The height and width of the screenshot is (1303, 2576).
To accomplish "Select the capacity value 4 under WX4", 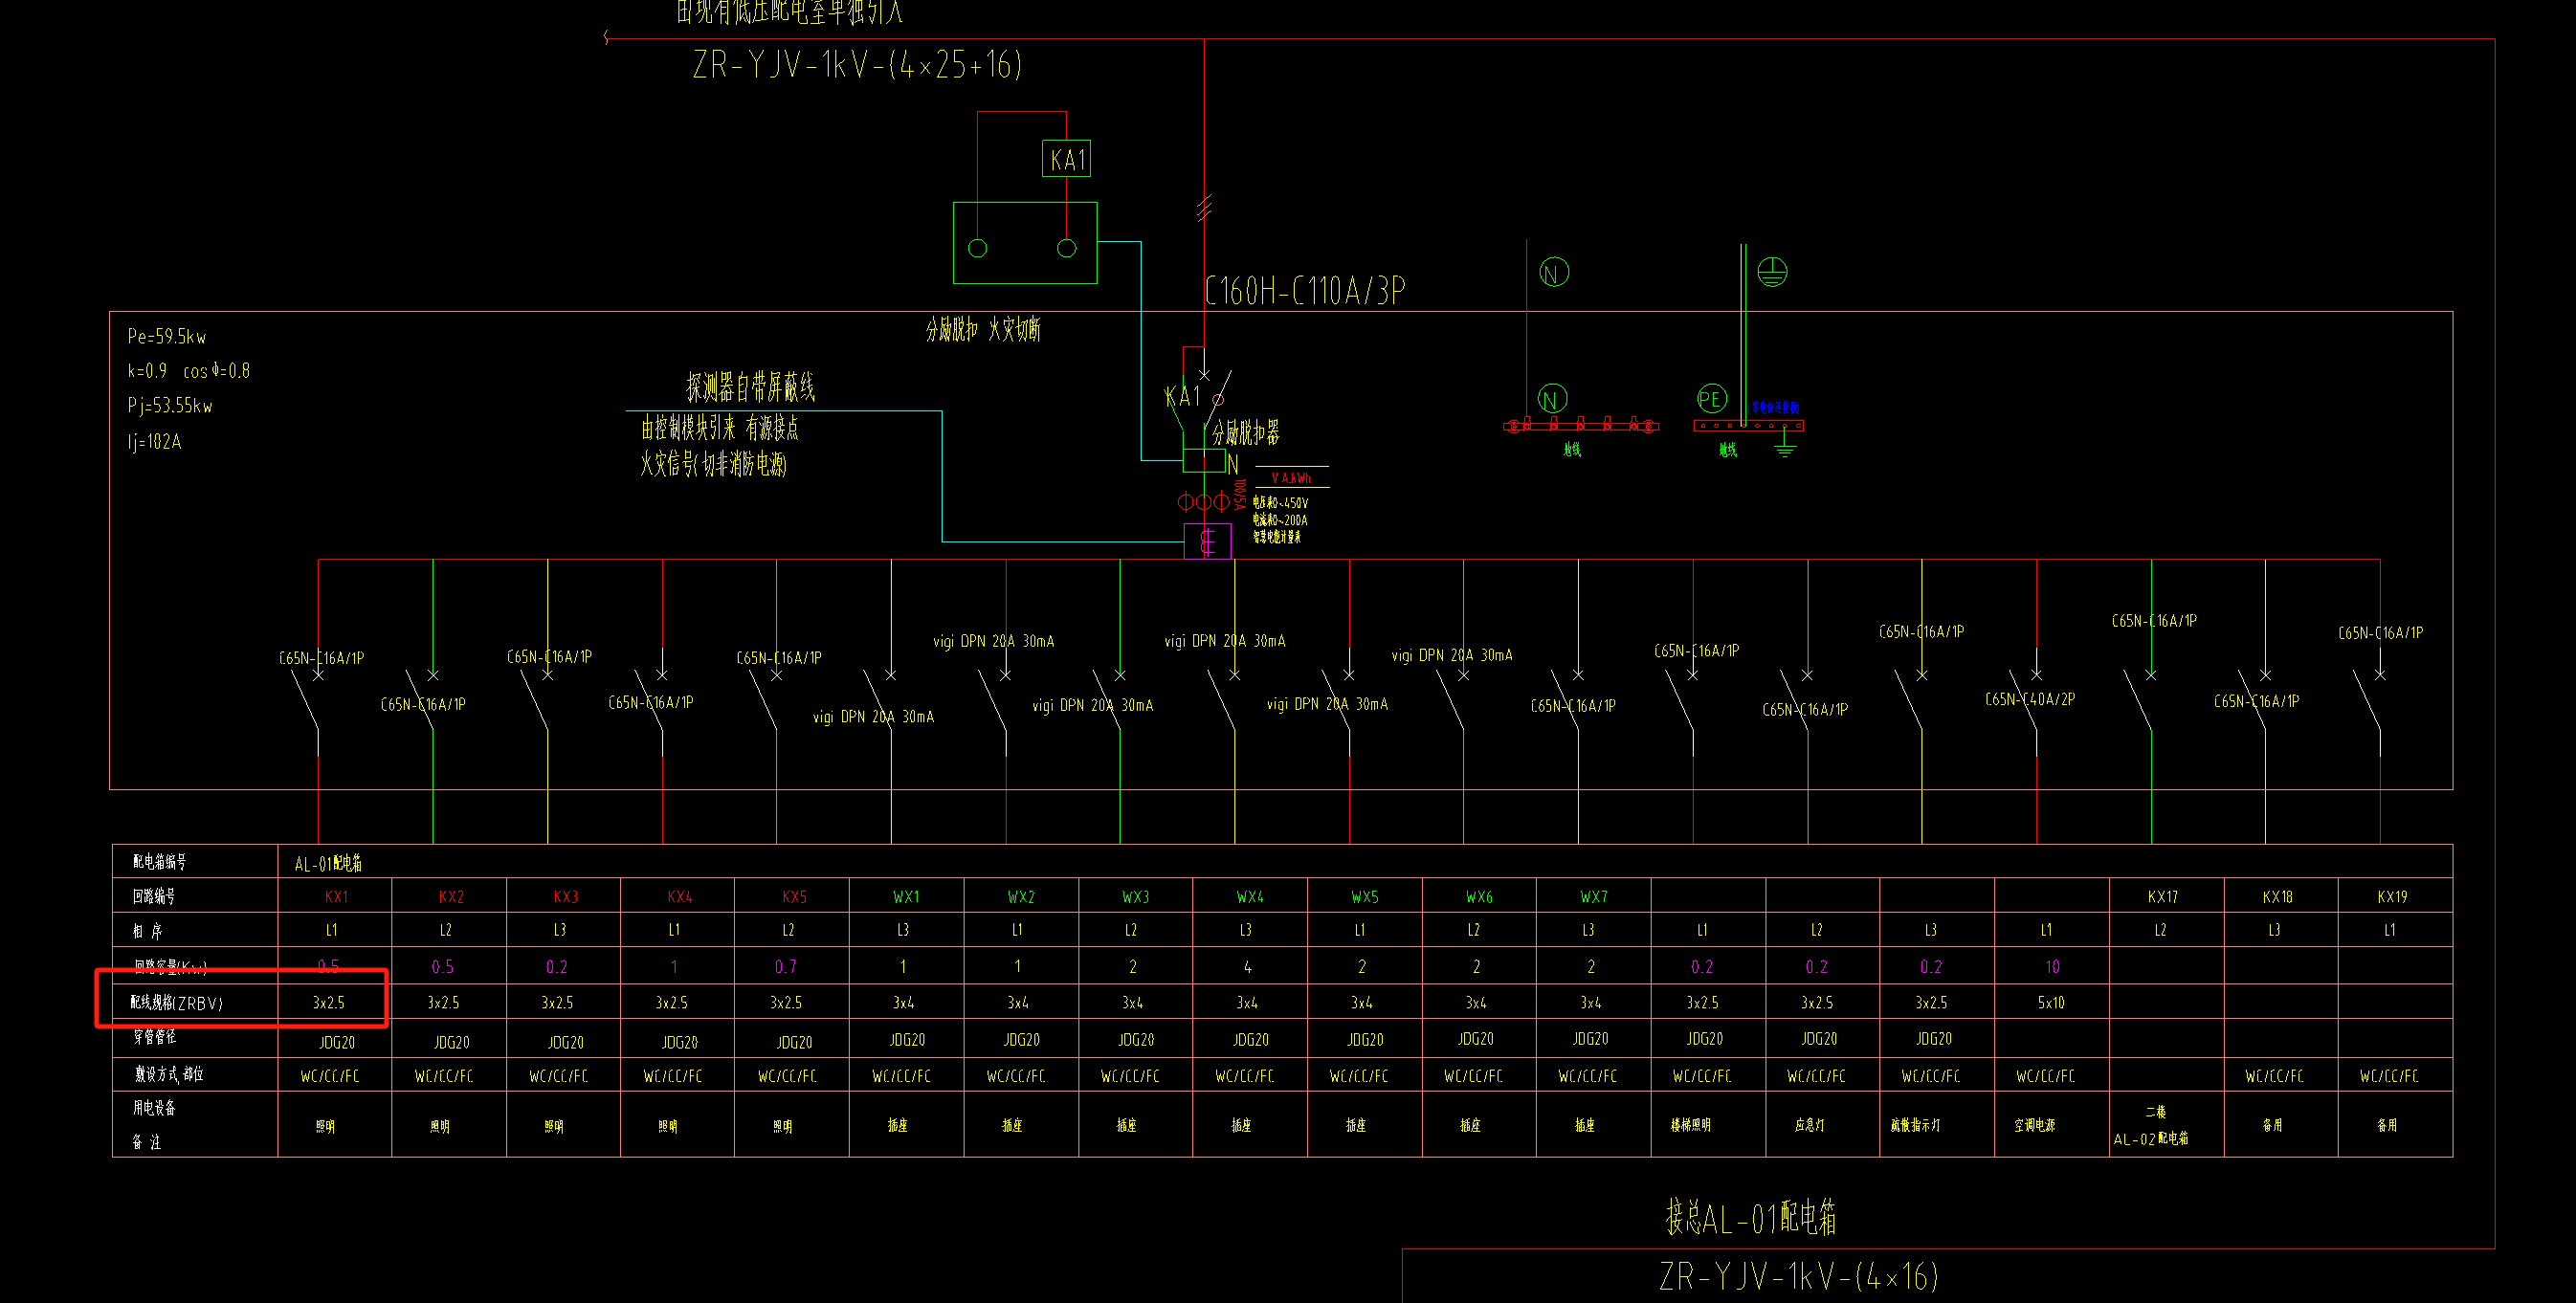I will (x=1247, y=967).
